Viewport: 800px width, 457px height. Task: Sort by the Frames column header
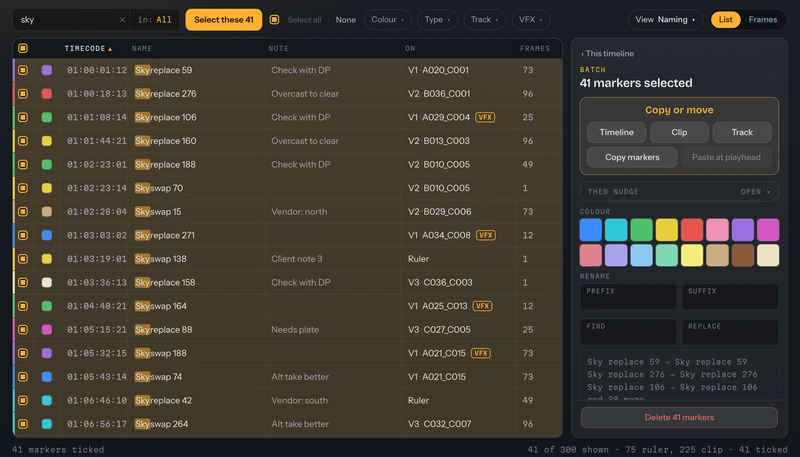(x=535, y=48)
